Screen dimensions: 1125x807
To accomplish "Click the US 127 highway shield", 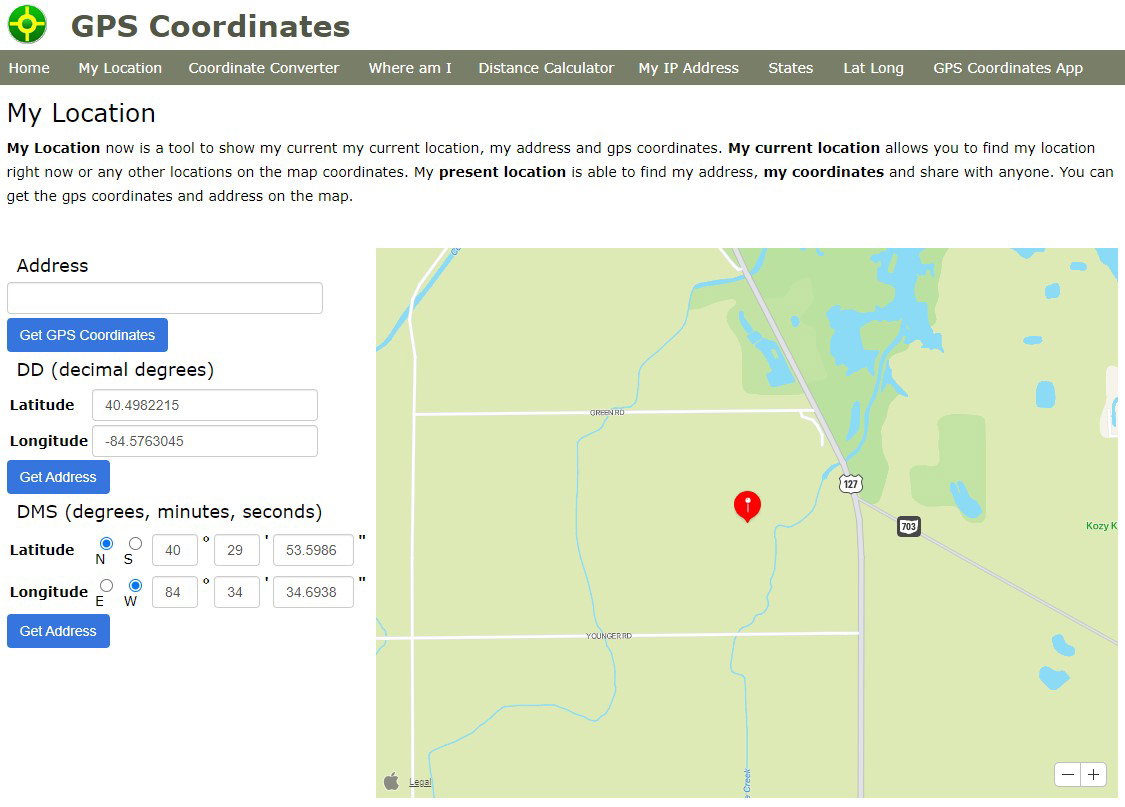I will [x=850, y=483].
